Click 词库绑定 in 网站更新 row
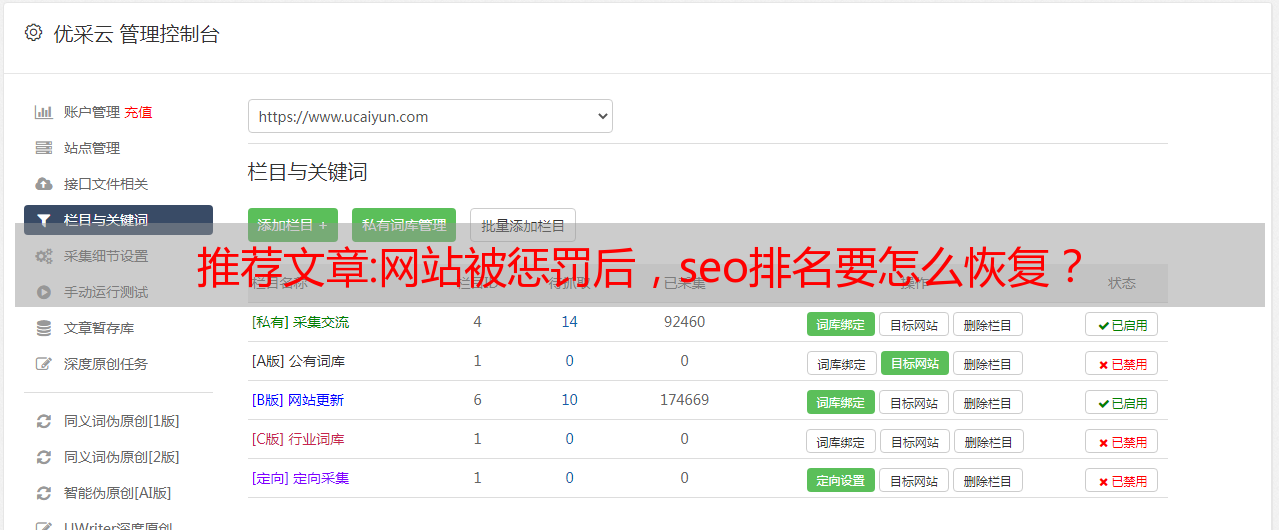This screenshot has height=530, width=1279. pyautogui.click(x=841, y=402)
